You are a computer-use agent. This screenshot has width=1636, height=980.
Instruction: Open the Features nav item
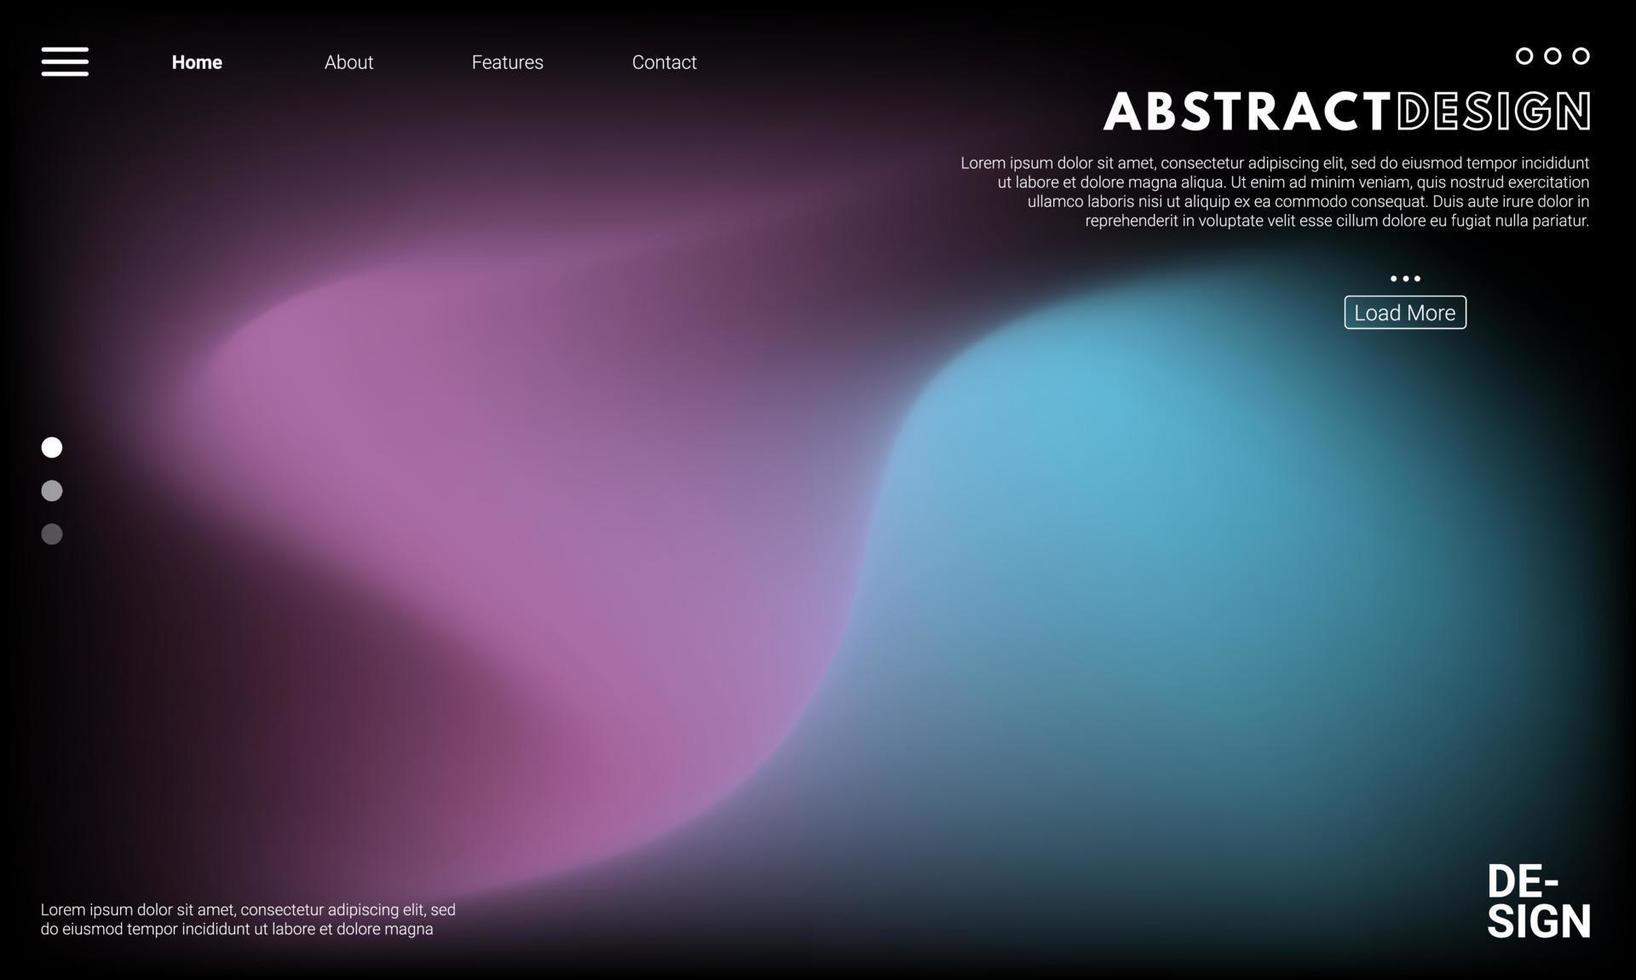point(508,62)
